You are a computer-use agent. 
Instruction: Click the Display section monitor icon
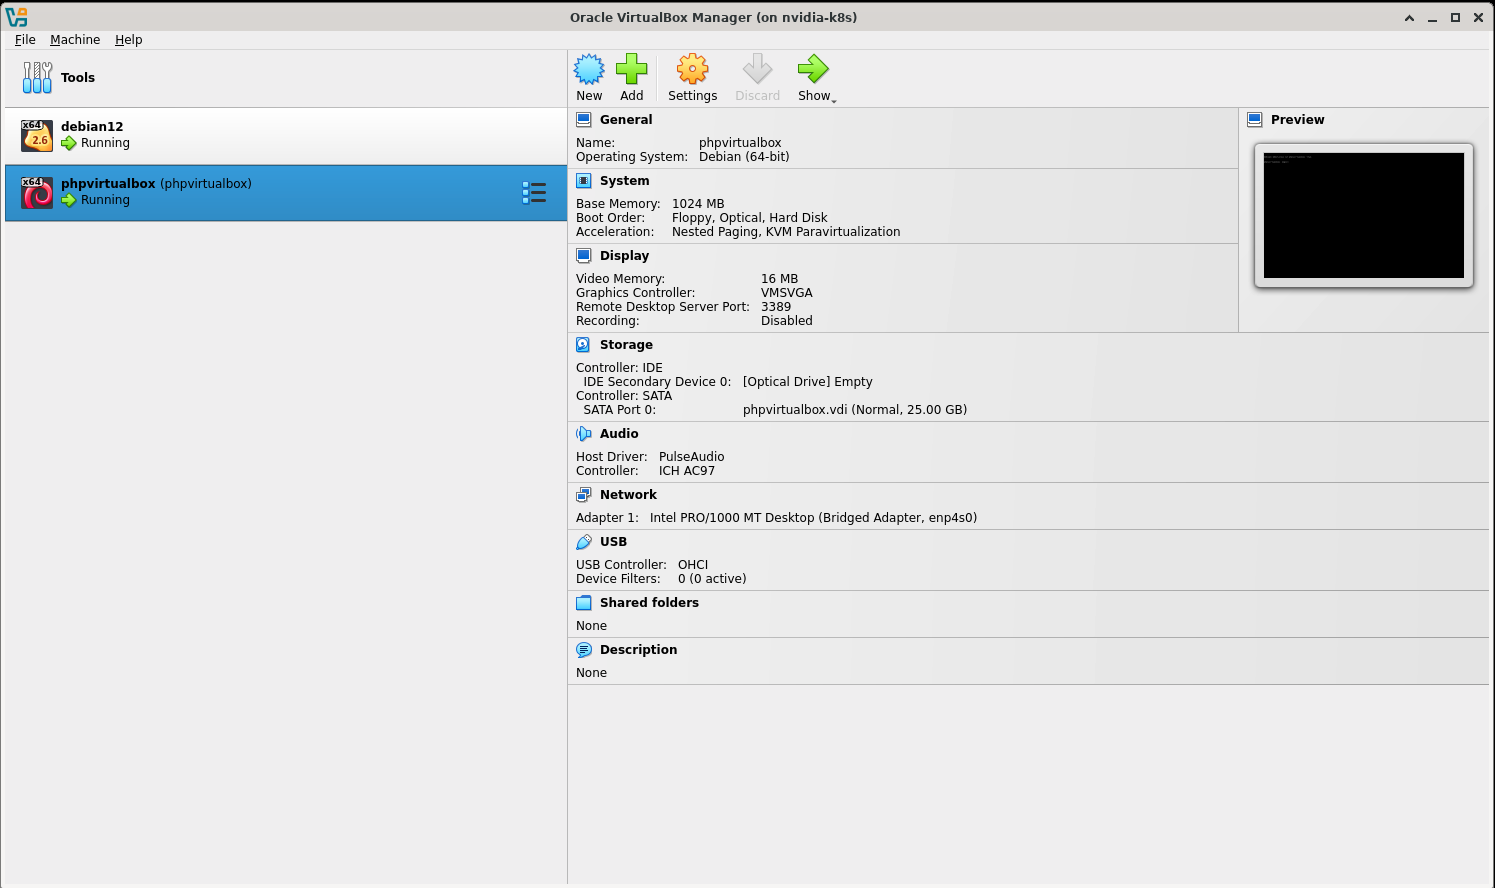pyautogui.click(x=584, y=256)
